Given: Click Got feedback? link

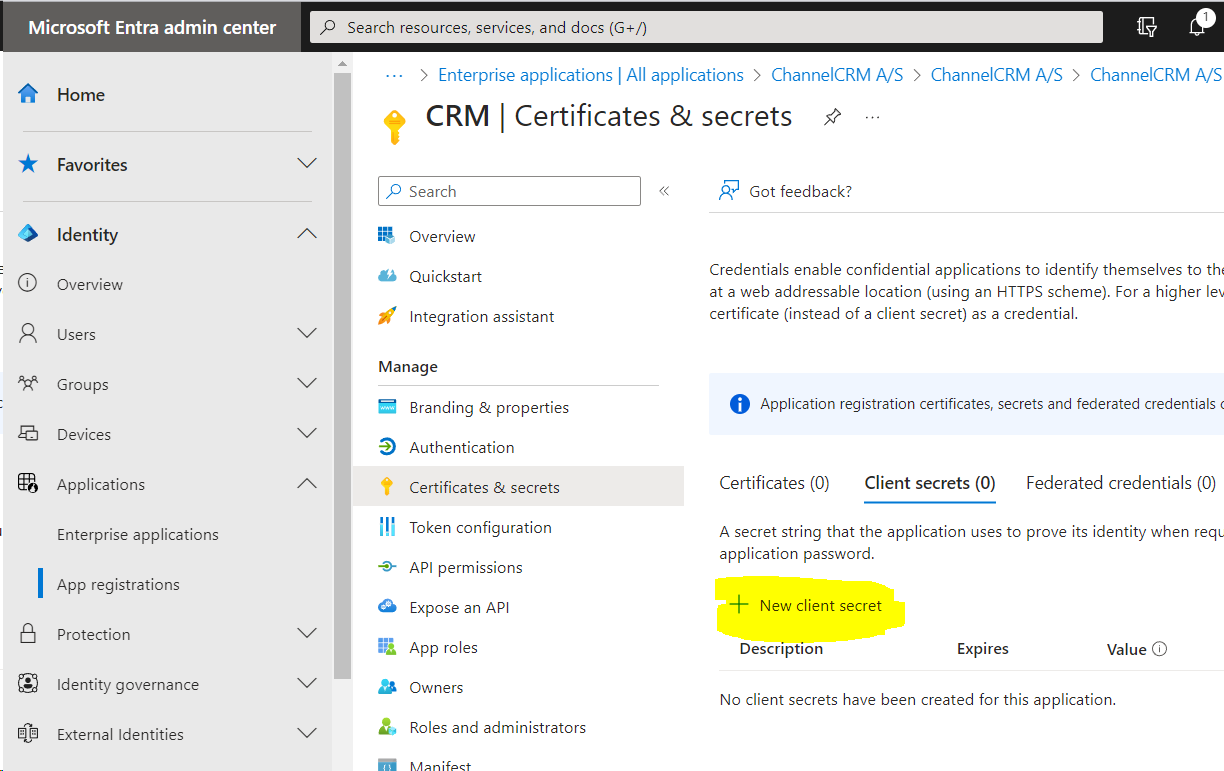Looking at the screenshot, I should (800, 191).
